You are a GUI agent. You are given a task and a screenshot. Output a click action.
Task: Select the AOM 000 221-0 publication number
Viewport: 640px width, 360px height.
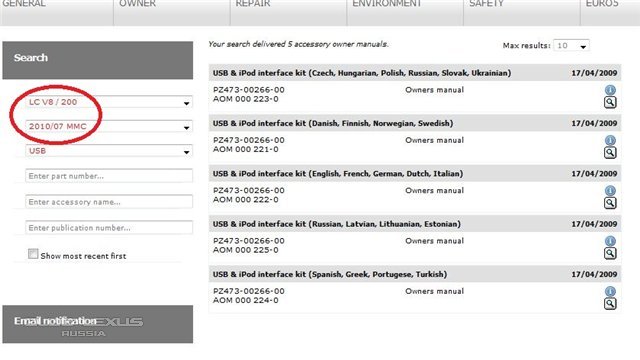[246, 149]
